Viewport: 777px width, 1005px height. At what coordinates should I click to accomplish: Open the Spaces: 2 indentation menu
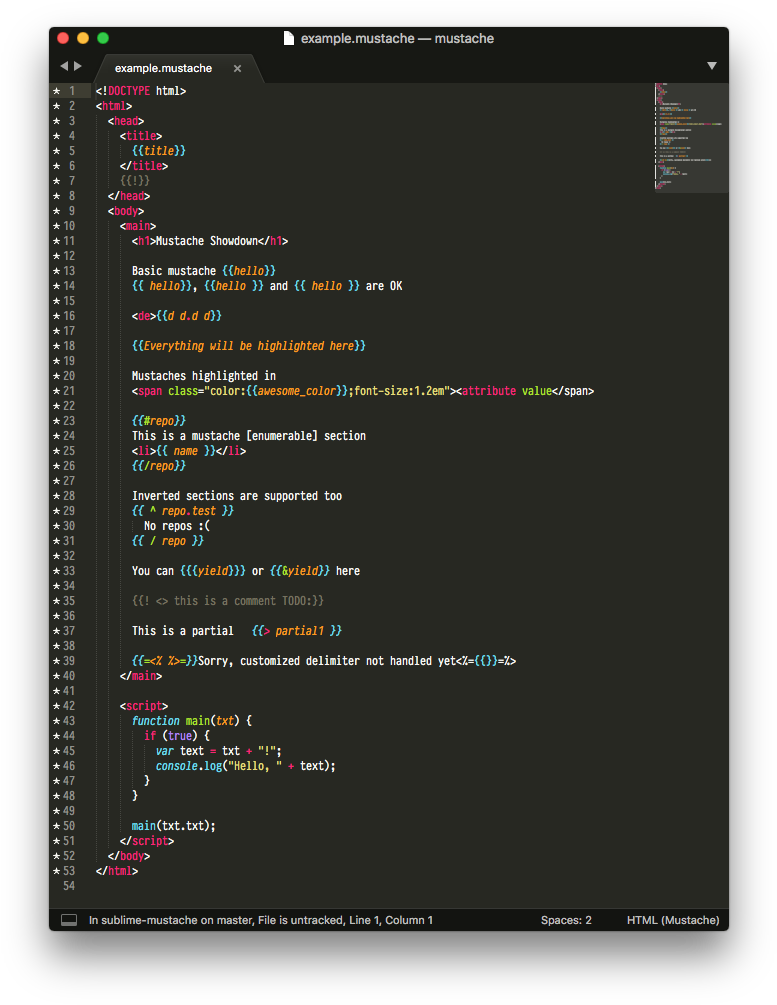click(x=566, y=919)
